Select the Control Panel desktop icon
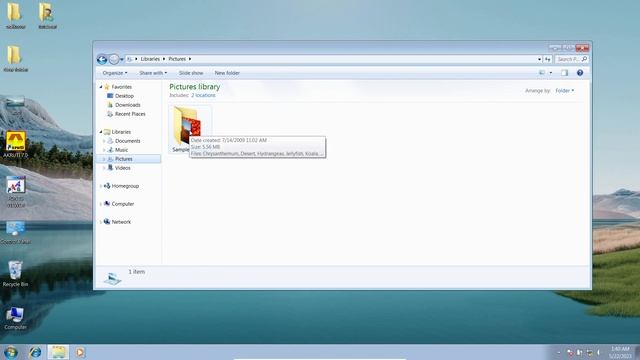640x360 pixels. [x=16, y=233]
